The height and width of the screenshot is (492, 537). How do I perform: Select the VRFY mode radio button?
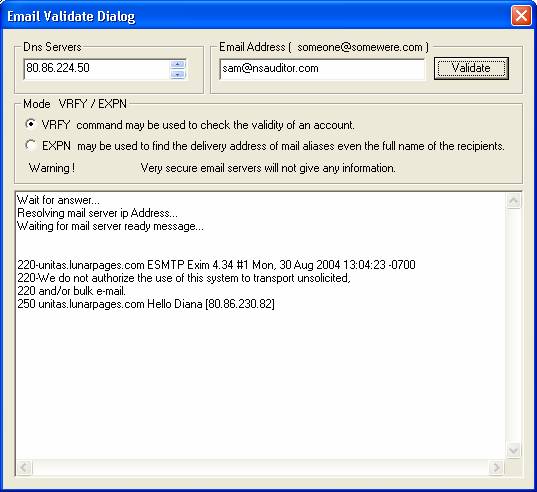[x=31, y=124]
